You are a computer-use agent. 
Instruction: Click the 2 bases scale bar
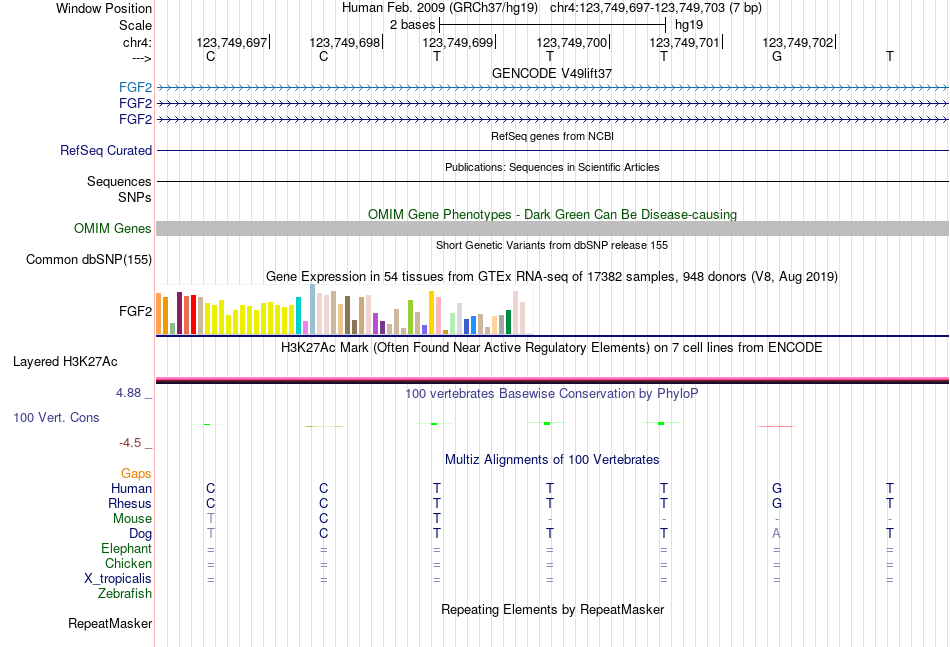coord(553,25)
